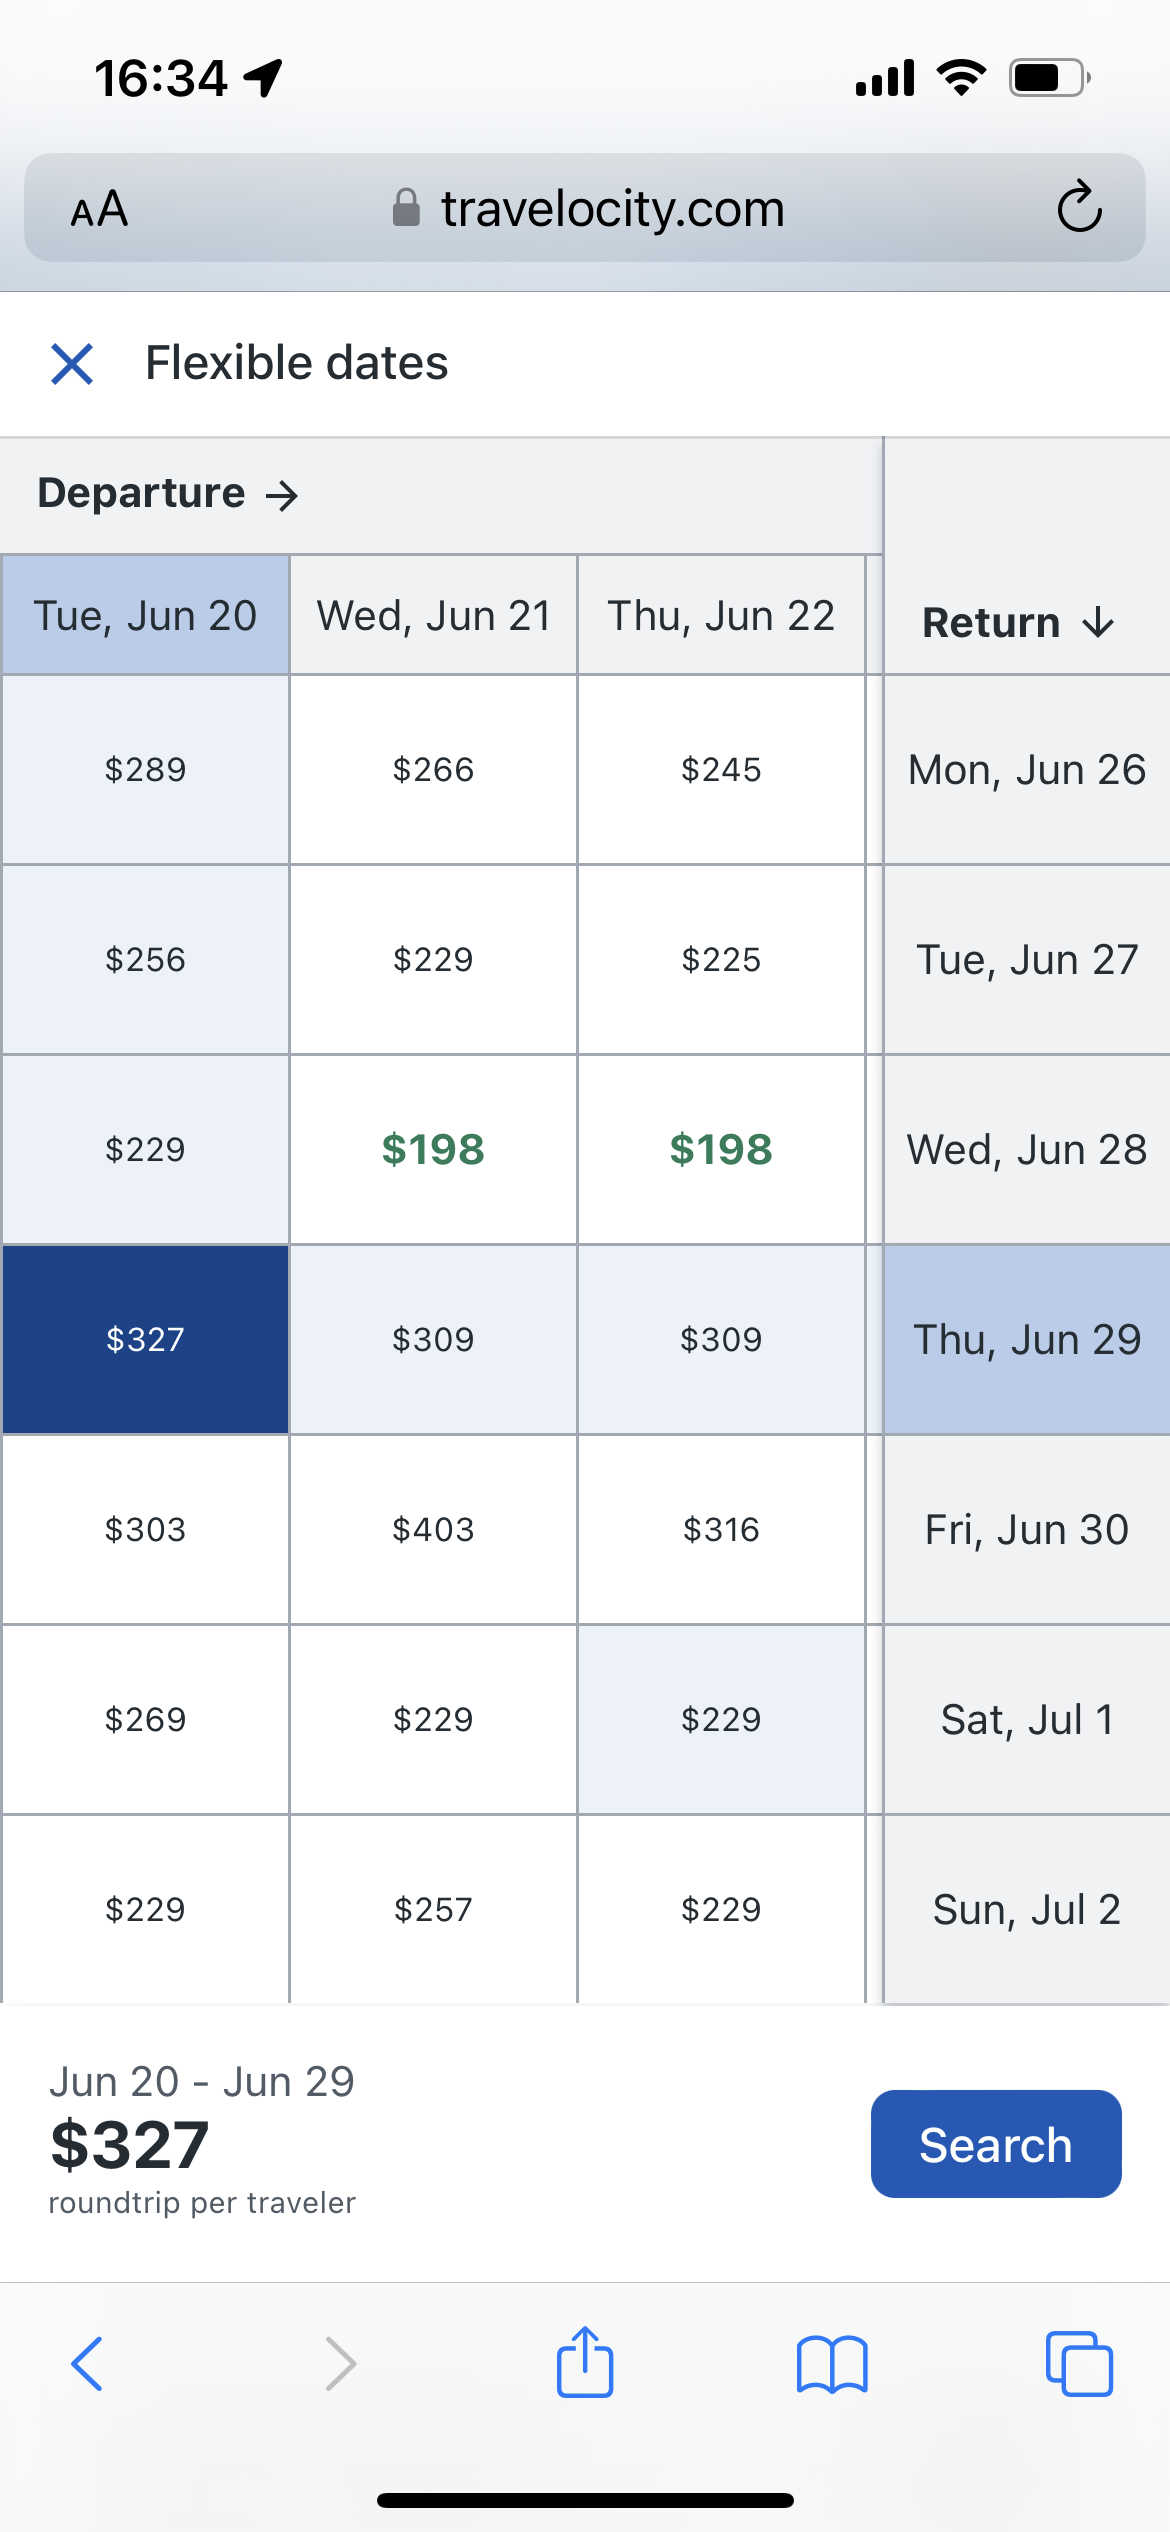Tap the selected $327 fare cell
The width and height of the screenshot is (1170, 2532).
tap(146, 1340)
